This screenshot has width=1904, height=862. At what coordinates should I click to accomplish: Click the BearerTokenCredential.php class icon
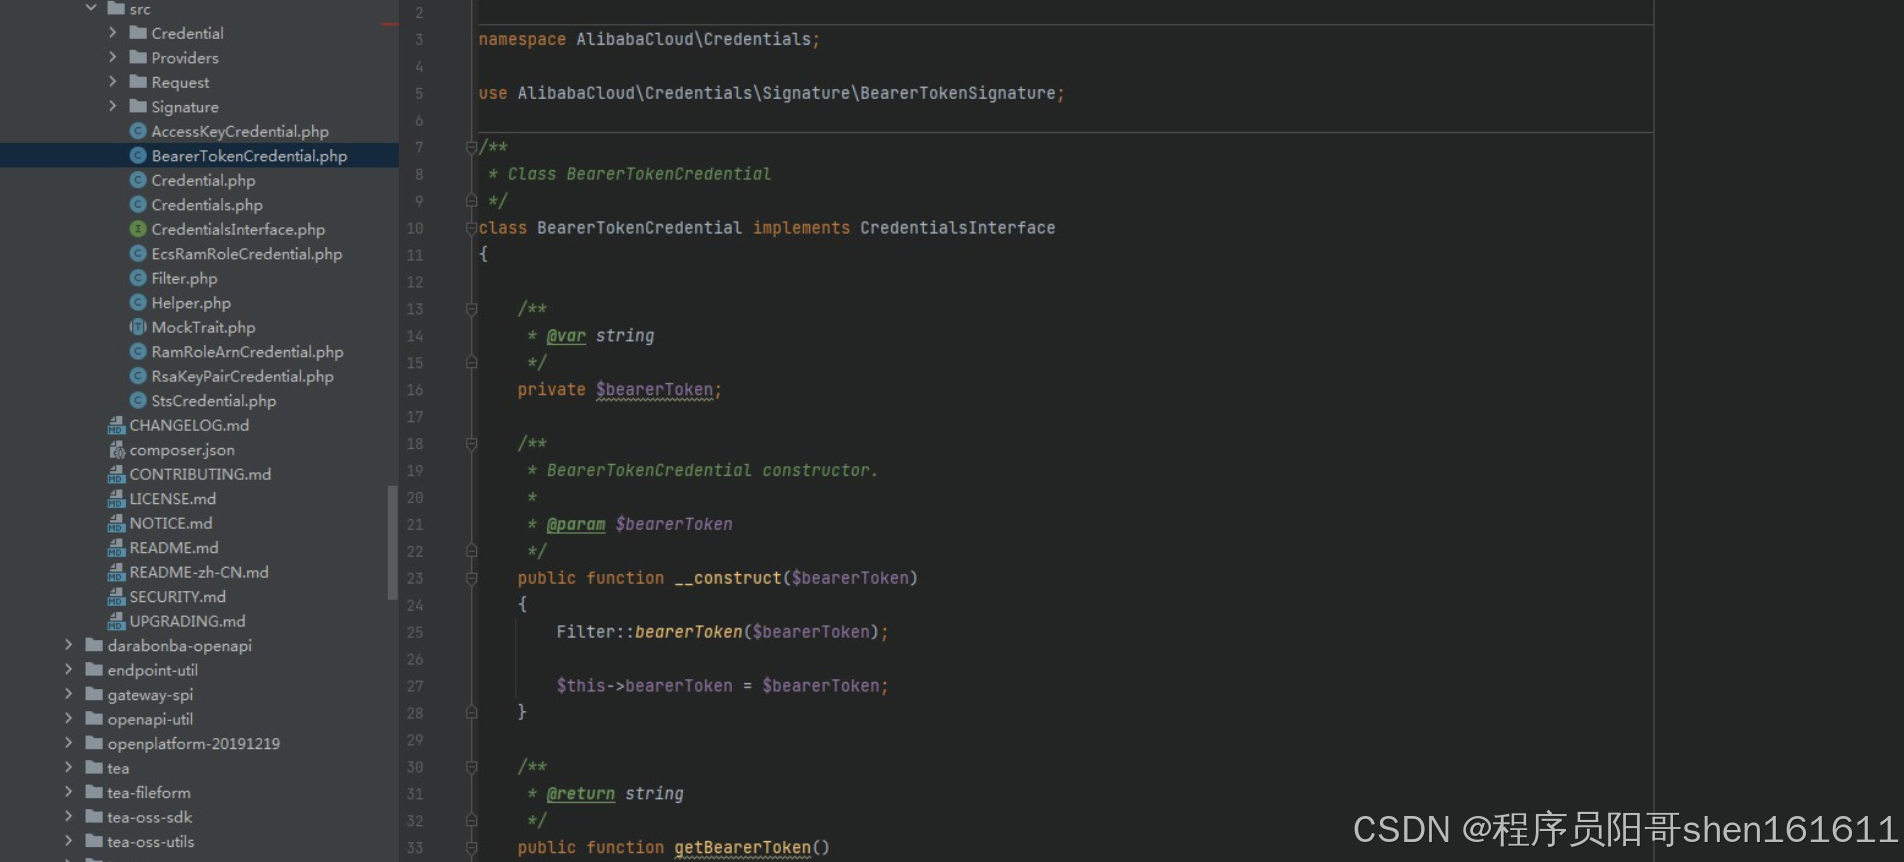pos(138,156)
